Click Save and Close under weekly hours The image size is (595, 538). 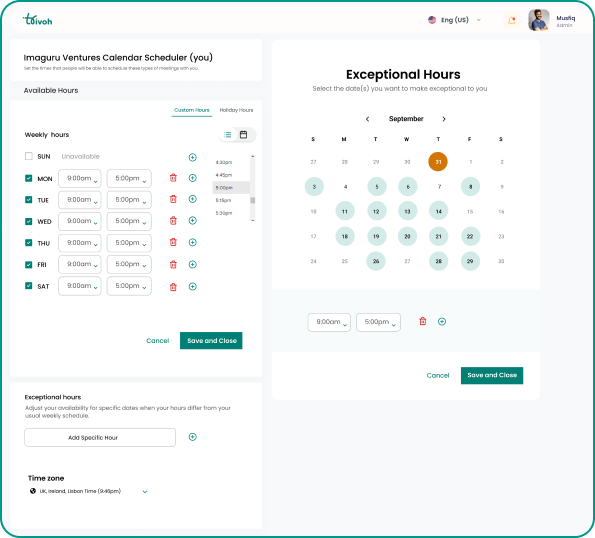click(211, 341)
